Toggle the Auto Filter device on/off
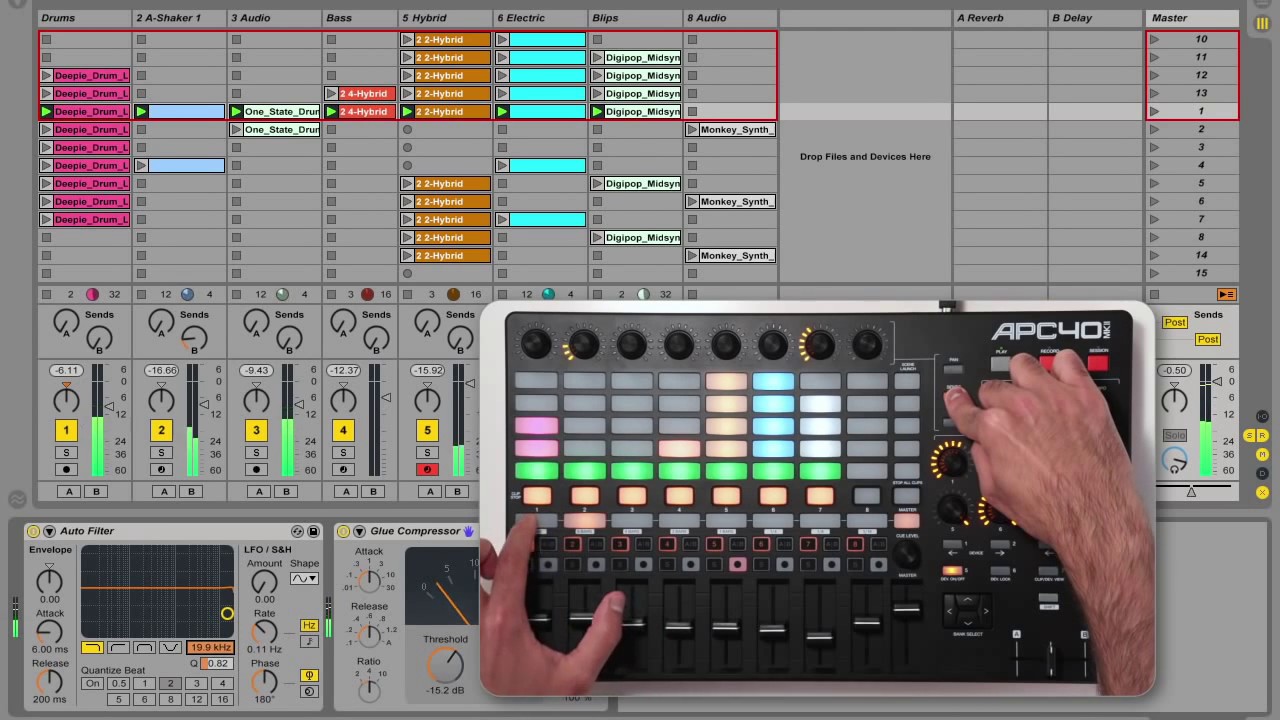Viewport: 1280px width, 720px height. click(x=34, y=531)
